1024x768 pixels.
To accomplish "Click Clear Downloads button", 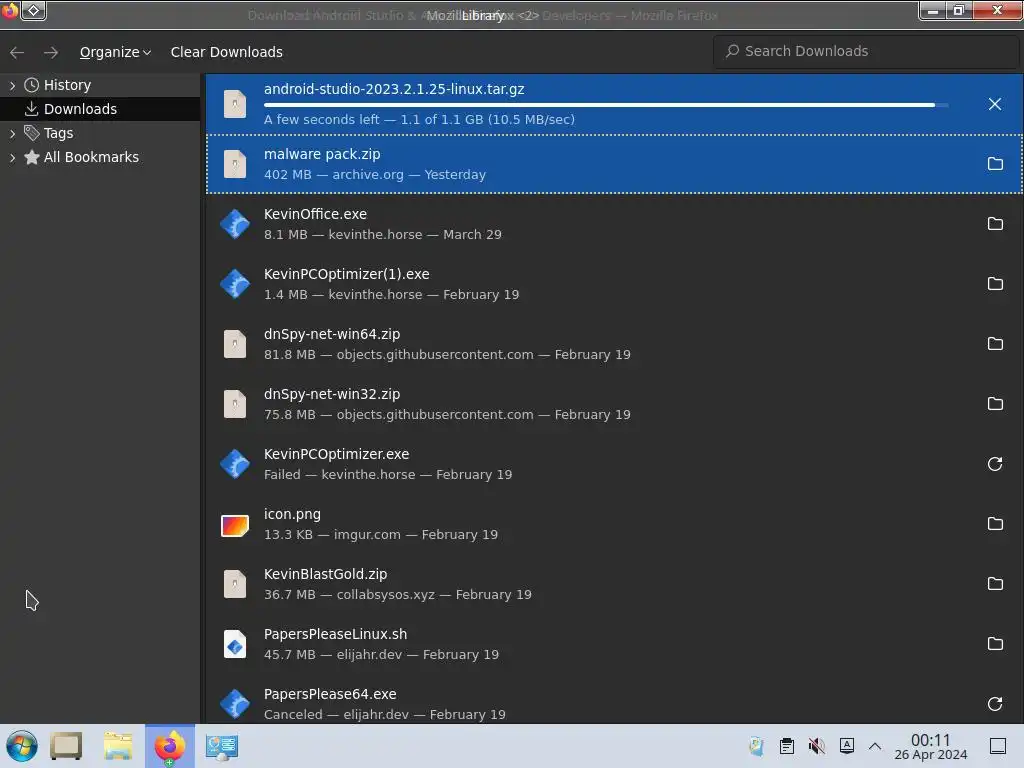I will coord(227,52).
